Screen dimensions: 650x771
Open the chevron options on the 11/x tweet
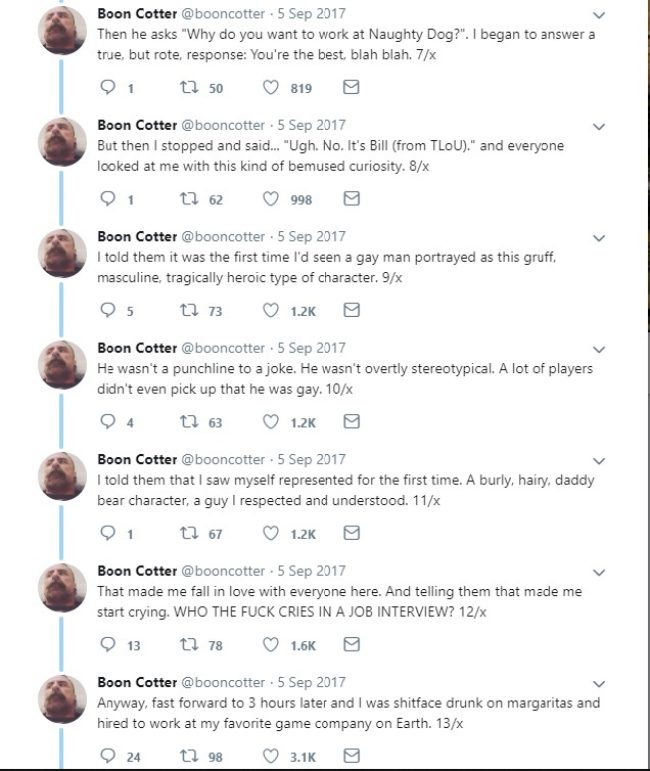click(599, 461)
